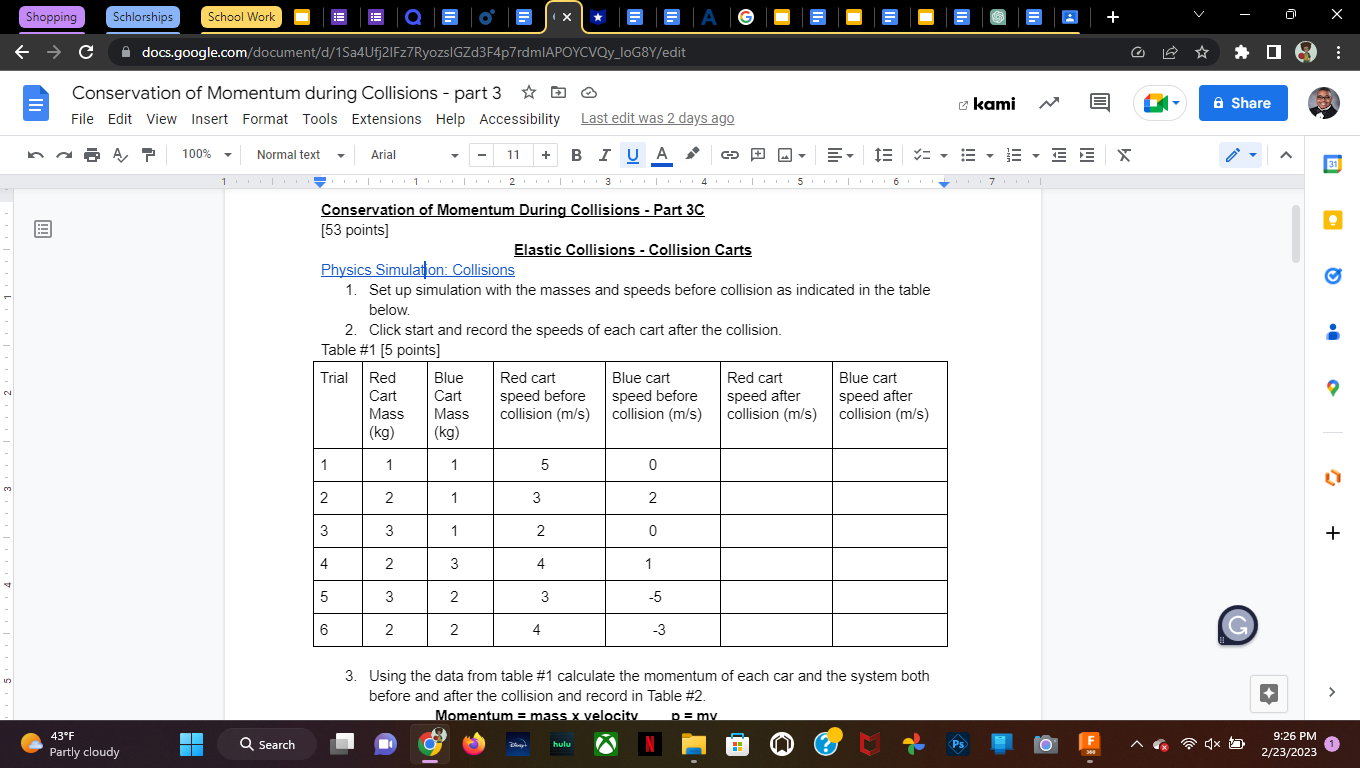Open the editing mode pencil dropdown
The image size is (1360, 768).
tap(1241, 155)
